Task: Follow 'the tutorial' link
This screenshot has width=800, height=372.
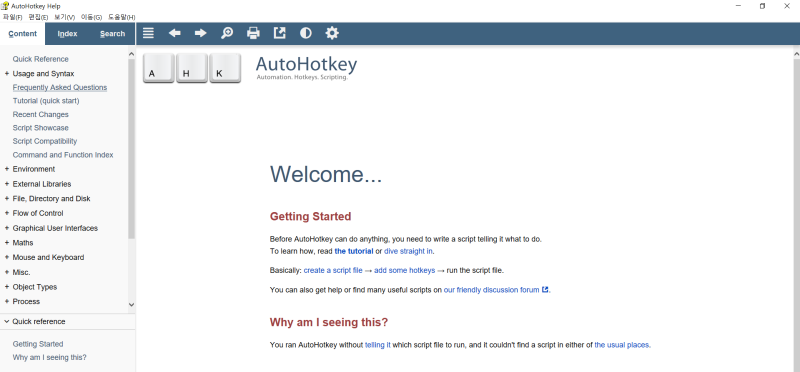Action: [354, 251]
